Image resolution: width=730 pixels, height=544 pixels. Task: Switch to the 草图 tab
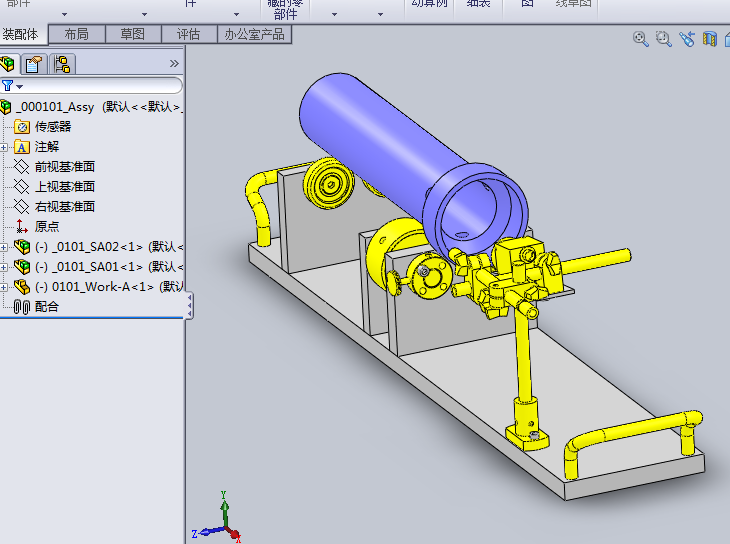click(132, 34)
